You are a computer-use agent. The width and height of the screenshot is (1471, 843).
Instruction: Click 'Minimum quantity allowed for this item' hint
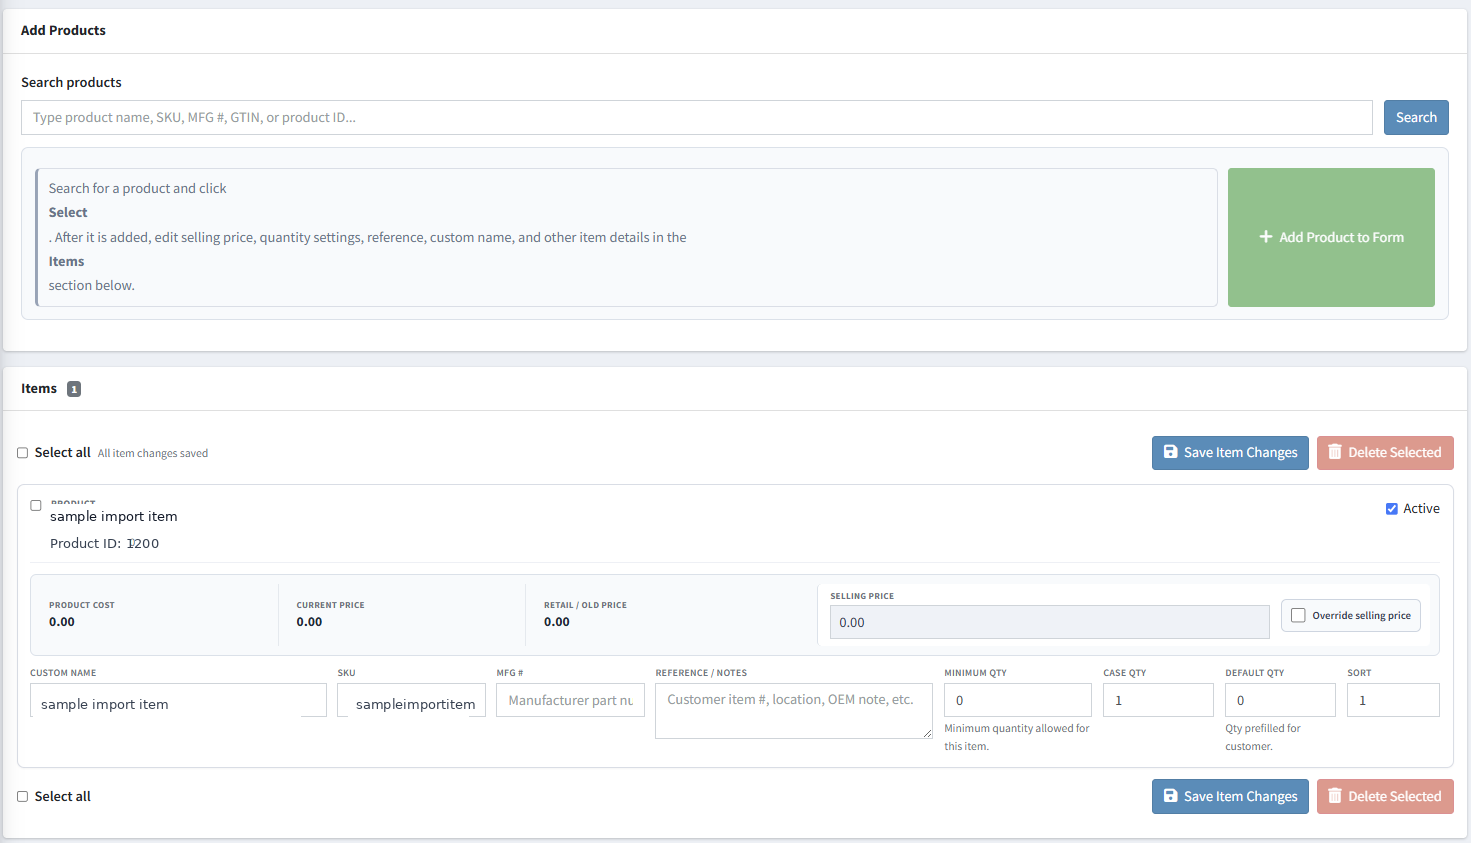[x=1017, y=737]
